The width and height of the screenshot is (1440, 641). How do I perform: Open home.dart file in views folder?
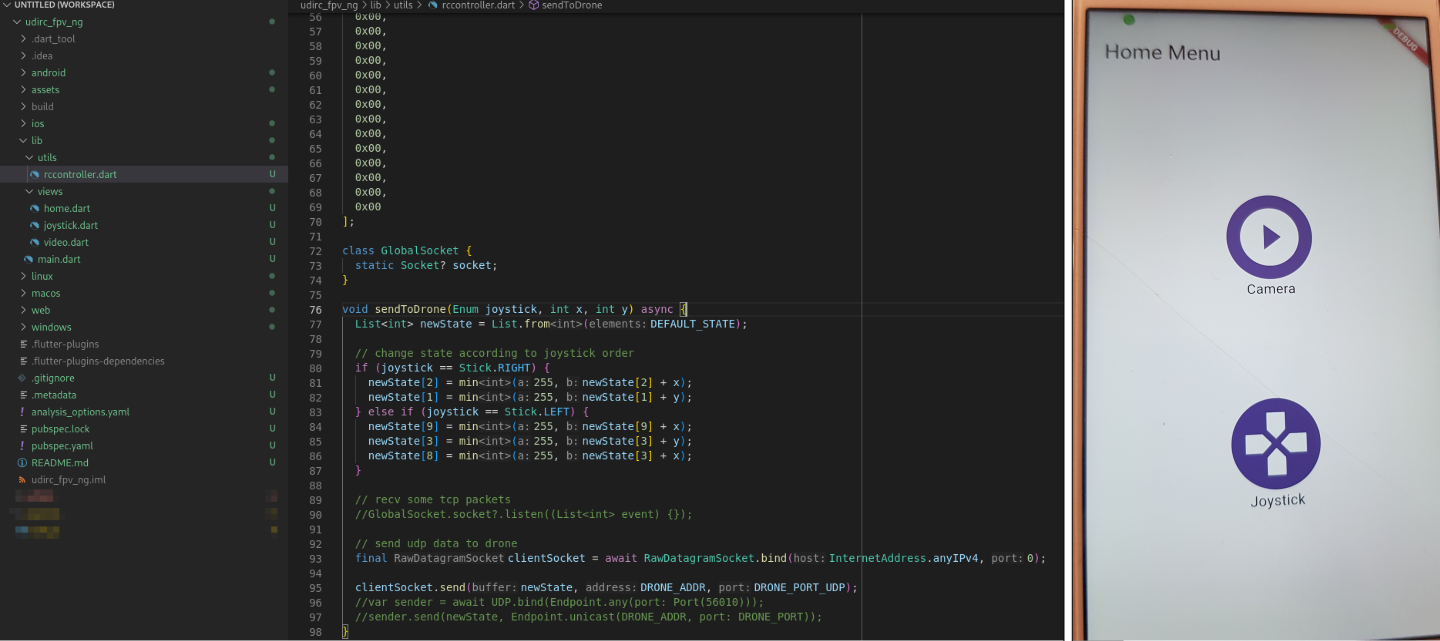click(66, 208)
